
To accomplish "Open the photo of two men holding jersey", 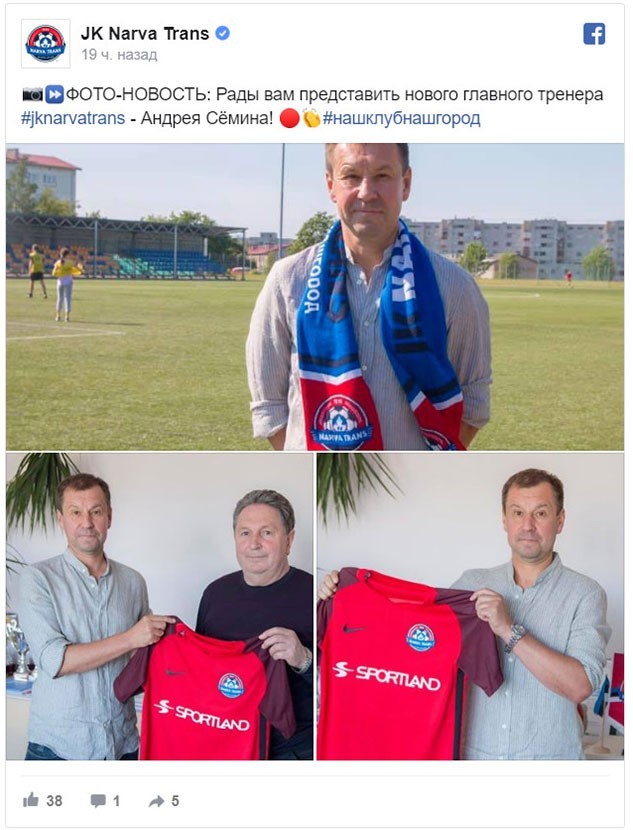I will point(159,606).
